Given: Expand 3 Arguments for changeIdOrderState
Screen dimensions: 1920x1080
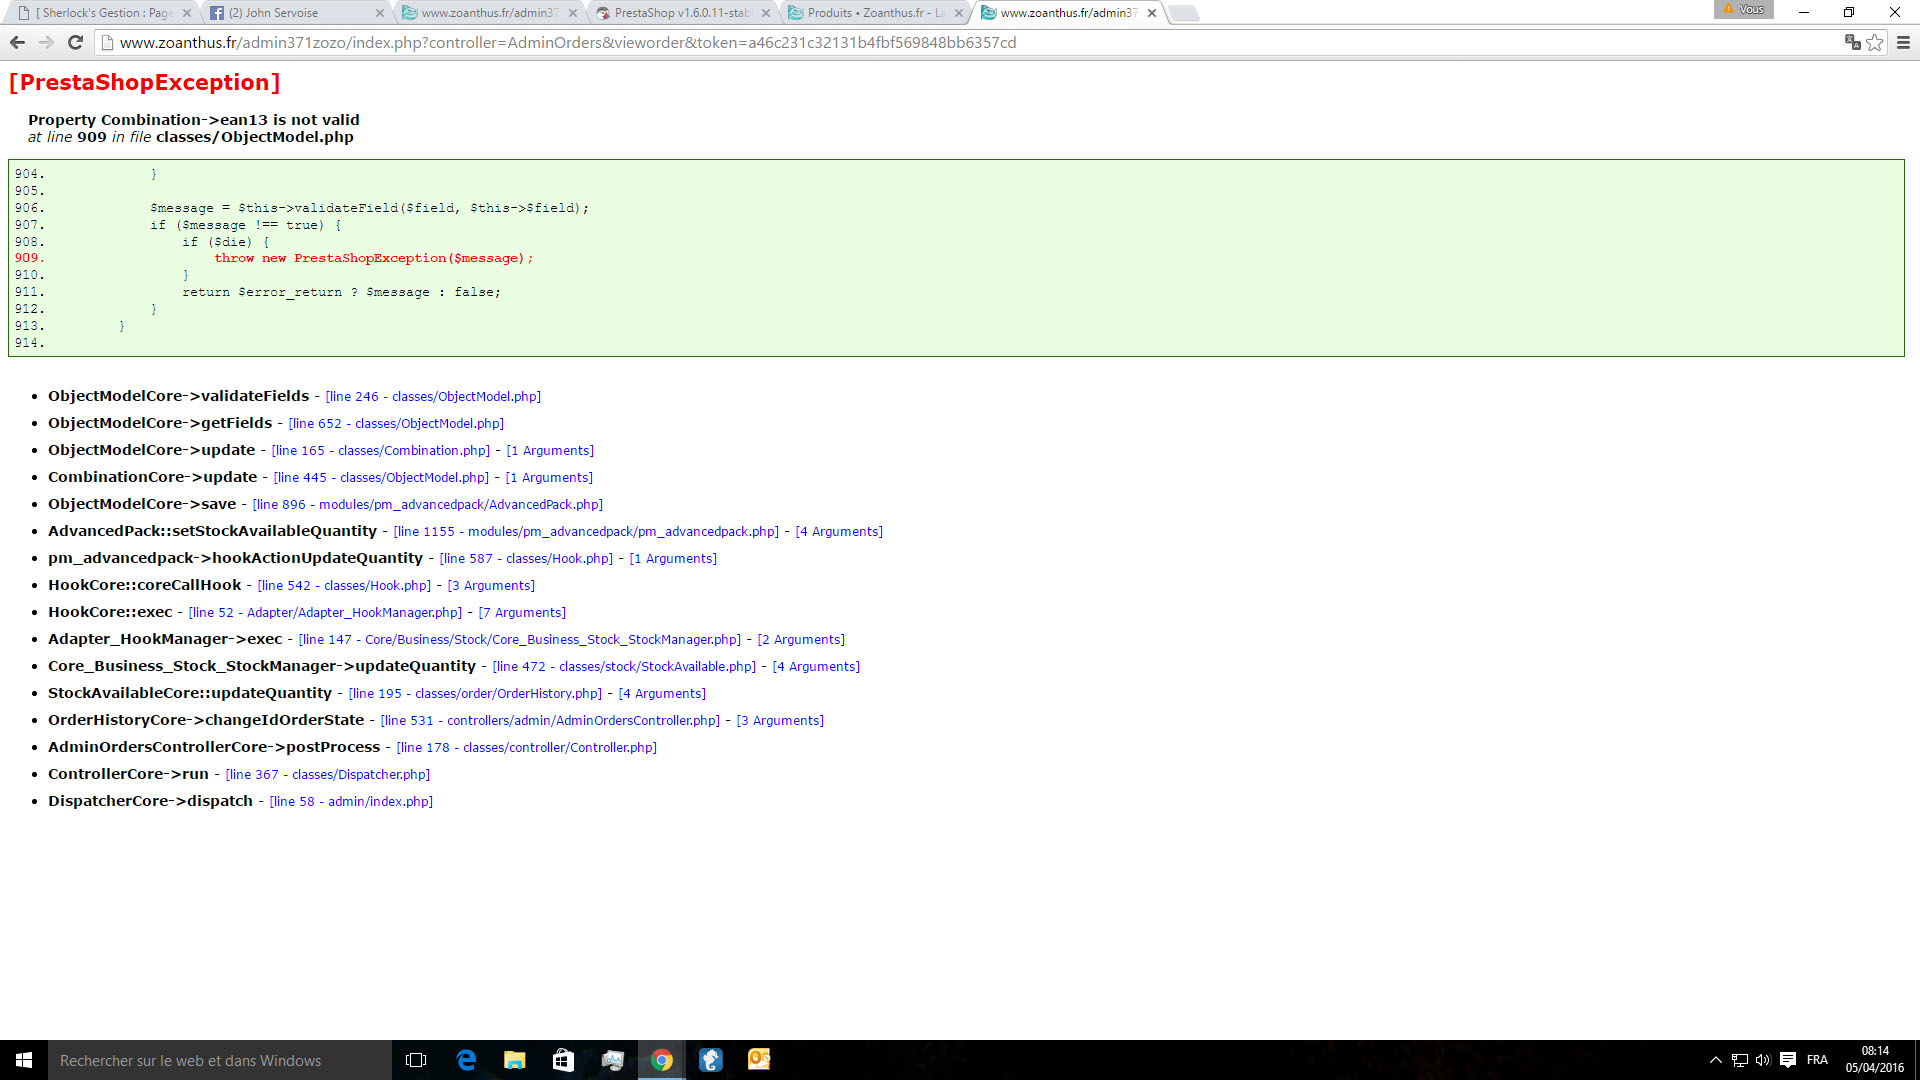Looking at the screenshot, I should click(x=780, y=721).
